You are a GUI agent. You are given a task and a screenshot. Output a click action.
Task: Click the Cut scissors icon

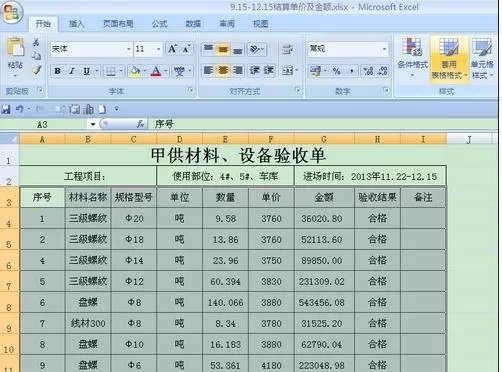point(36,42)
